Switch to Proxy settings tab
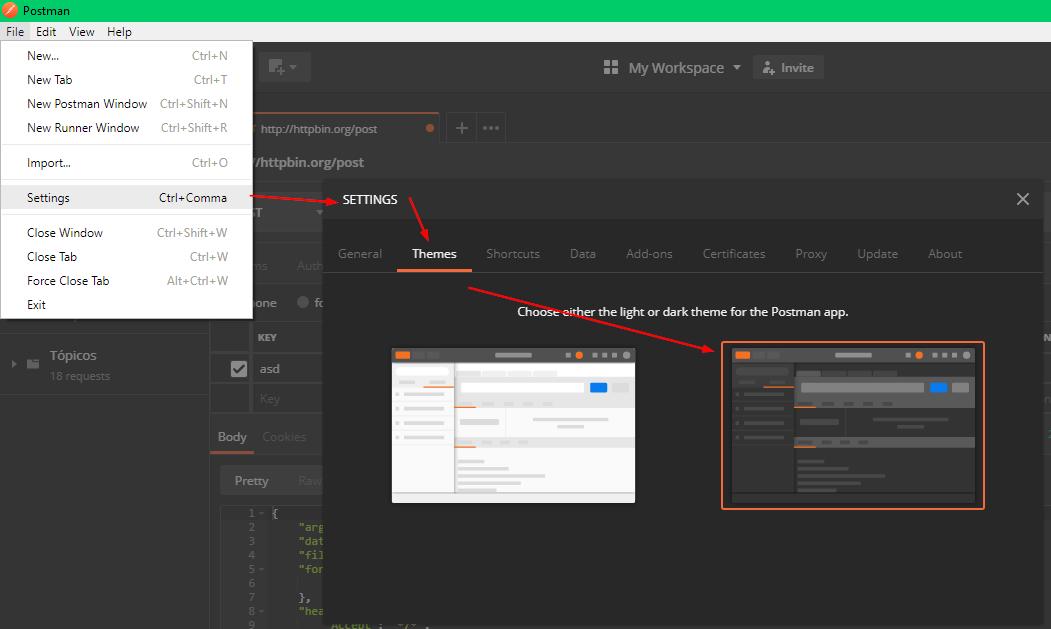The height and width of the screenshot is (629, 1051). pyautogui.click(x=811, y=254)
